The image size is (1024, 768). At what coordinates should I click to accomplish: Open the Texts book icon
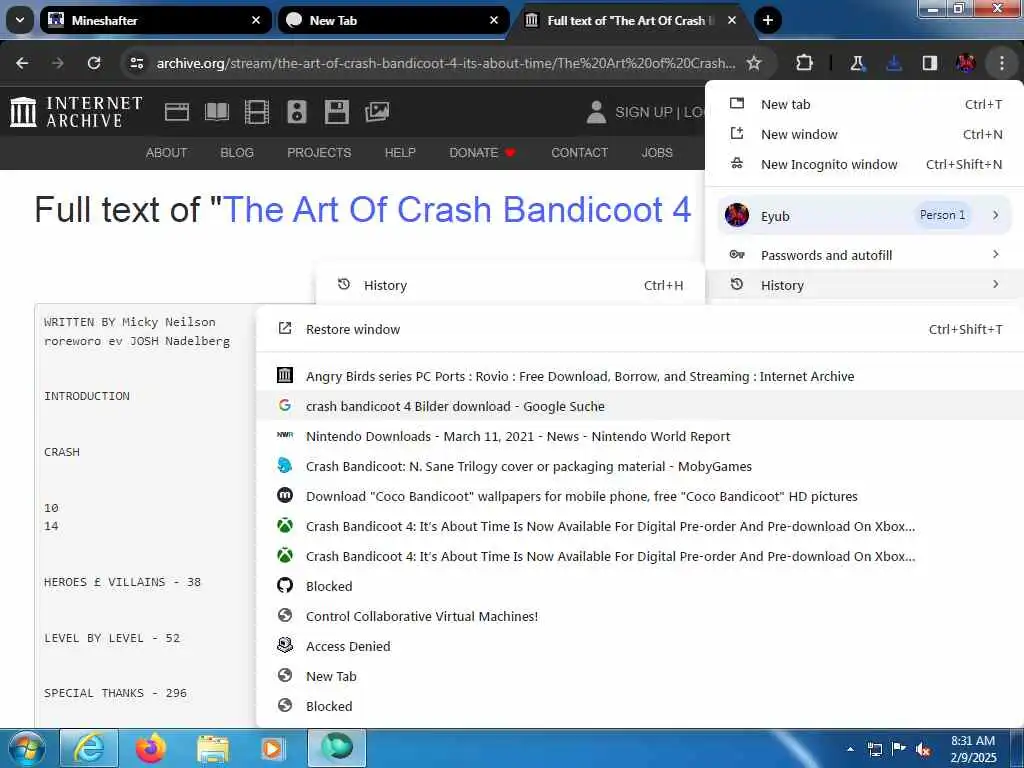pyautogui.click(x=217, y=112)
